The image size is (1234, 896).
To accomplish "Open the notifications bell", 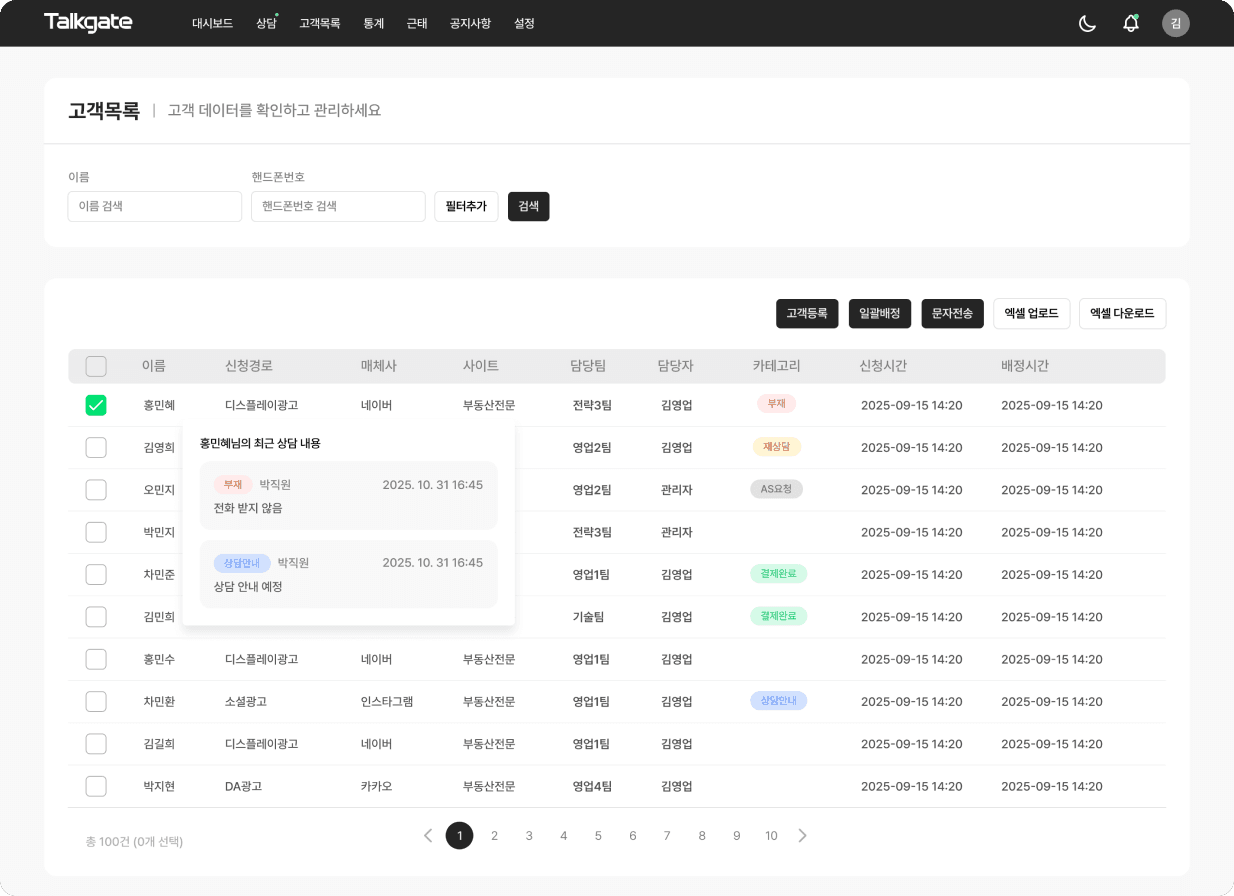I will [1131, 23].
